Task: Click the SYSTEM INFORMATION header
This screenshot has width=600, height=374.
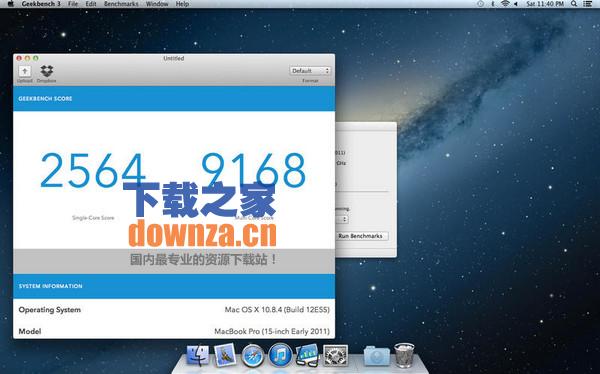Action: coord(51,286)
